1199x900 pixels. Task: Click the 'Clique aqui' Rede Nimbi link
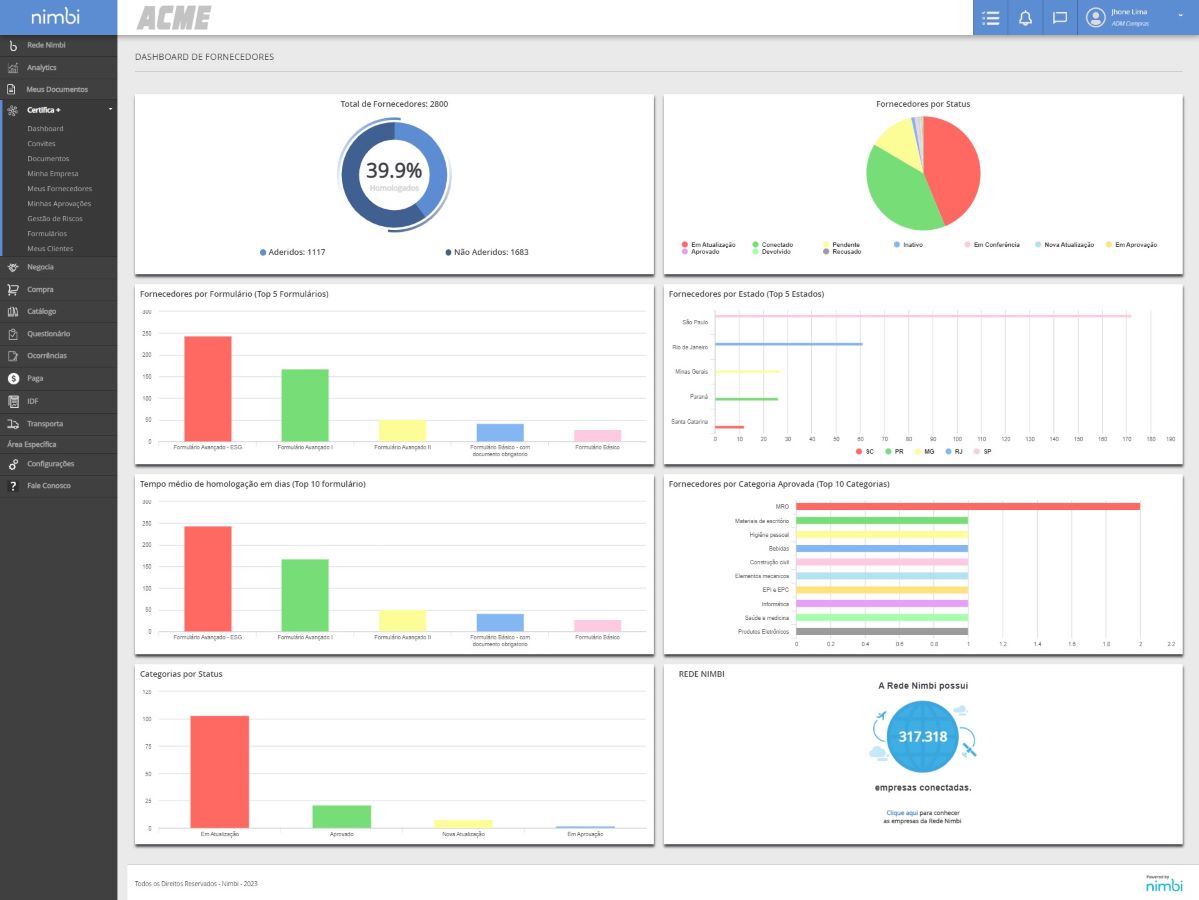(x=901, y=813)
